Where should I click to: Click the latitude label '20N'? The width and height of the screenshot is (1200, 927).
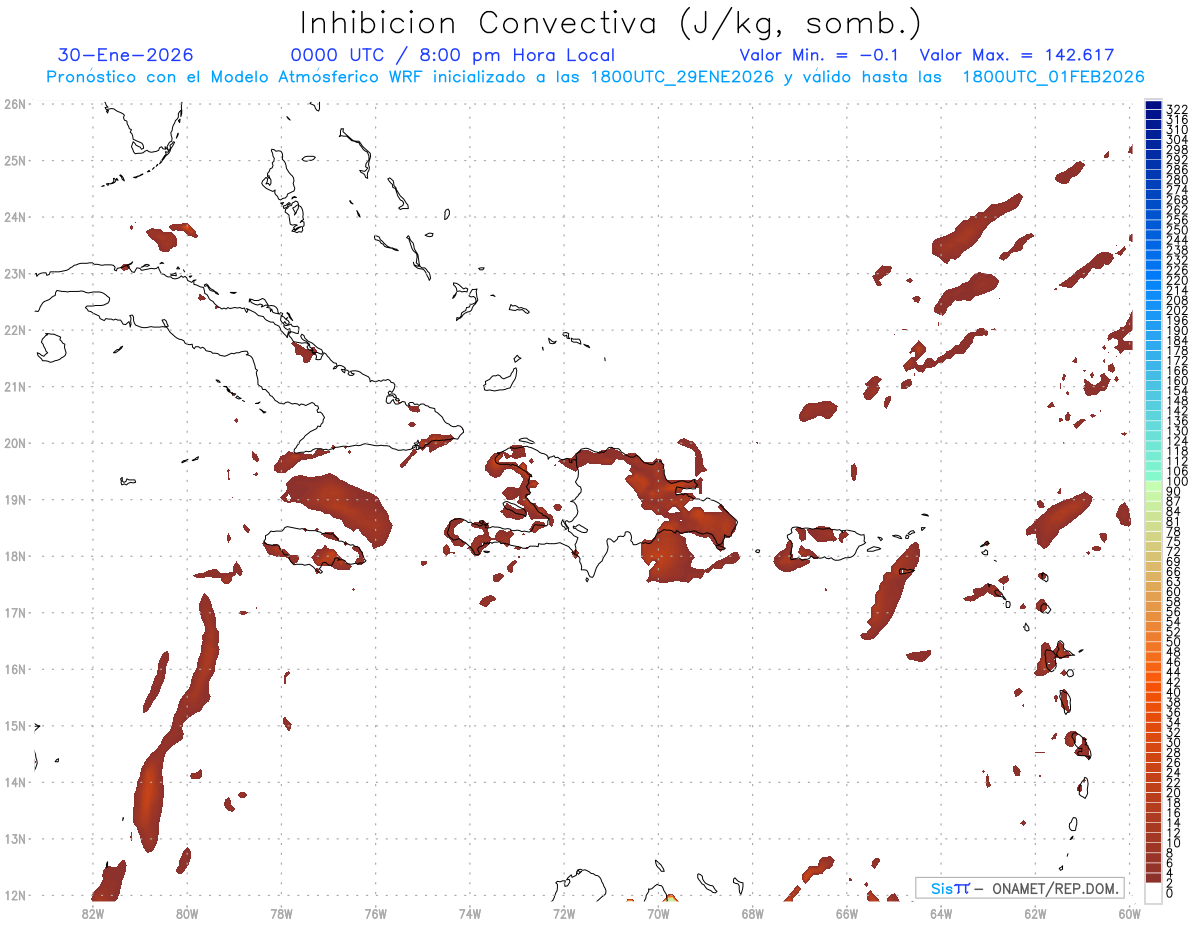(x=15, y=443)
